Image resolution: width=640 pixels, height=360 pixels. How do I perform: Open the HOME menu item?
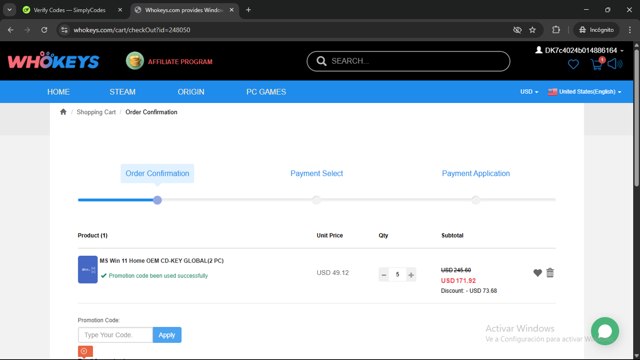pyautogui.click(x=58, y=92)
